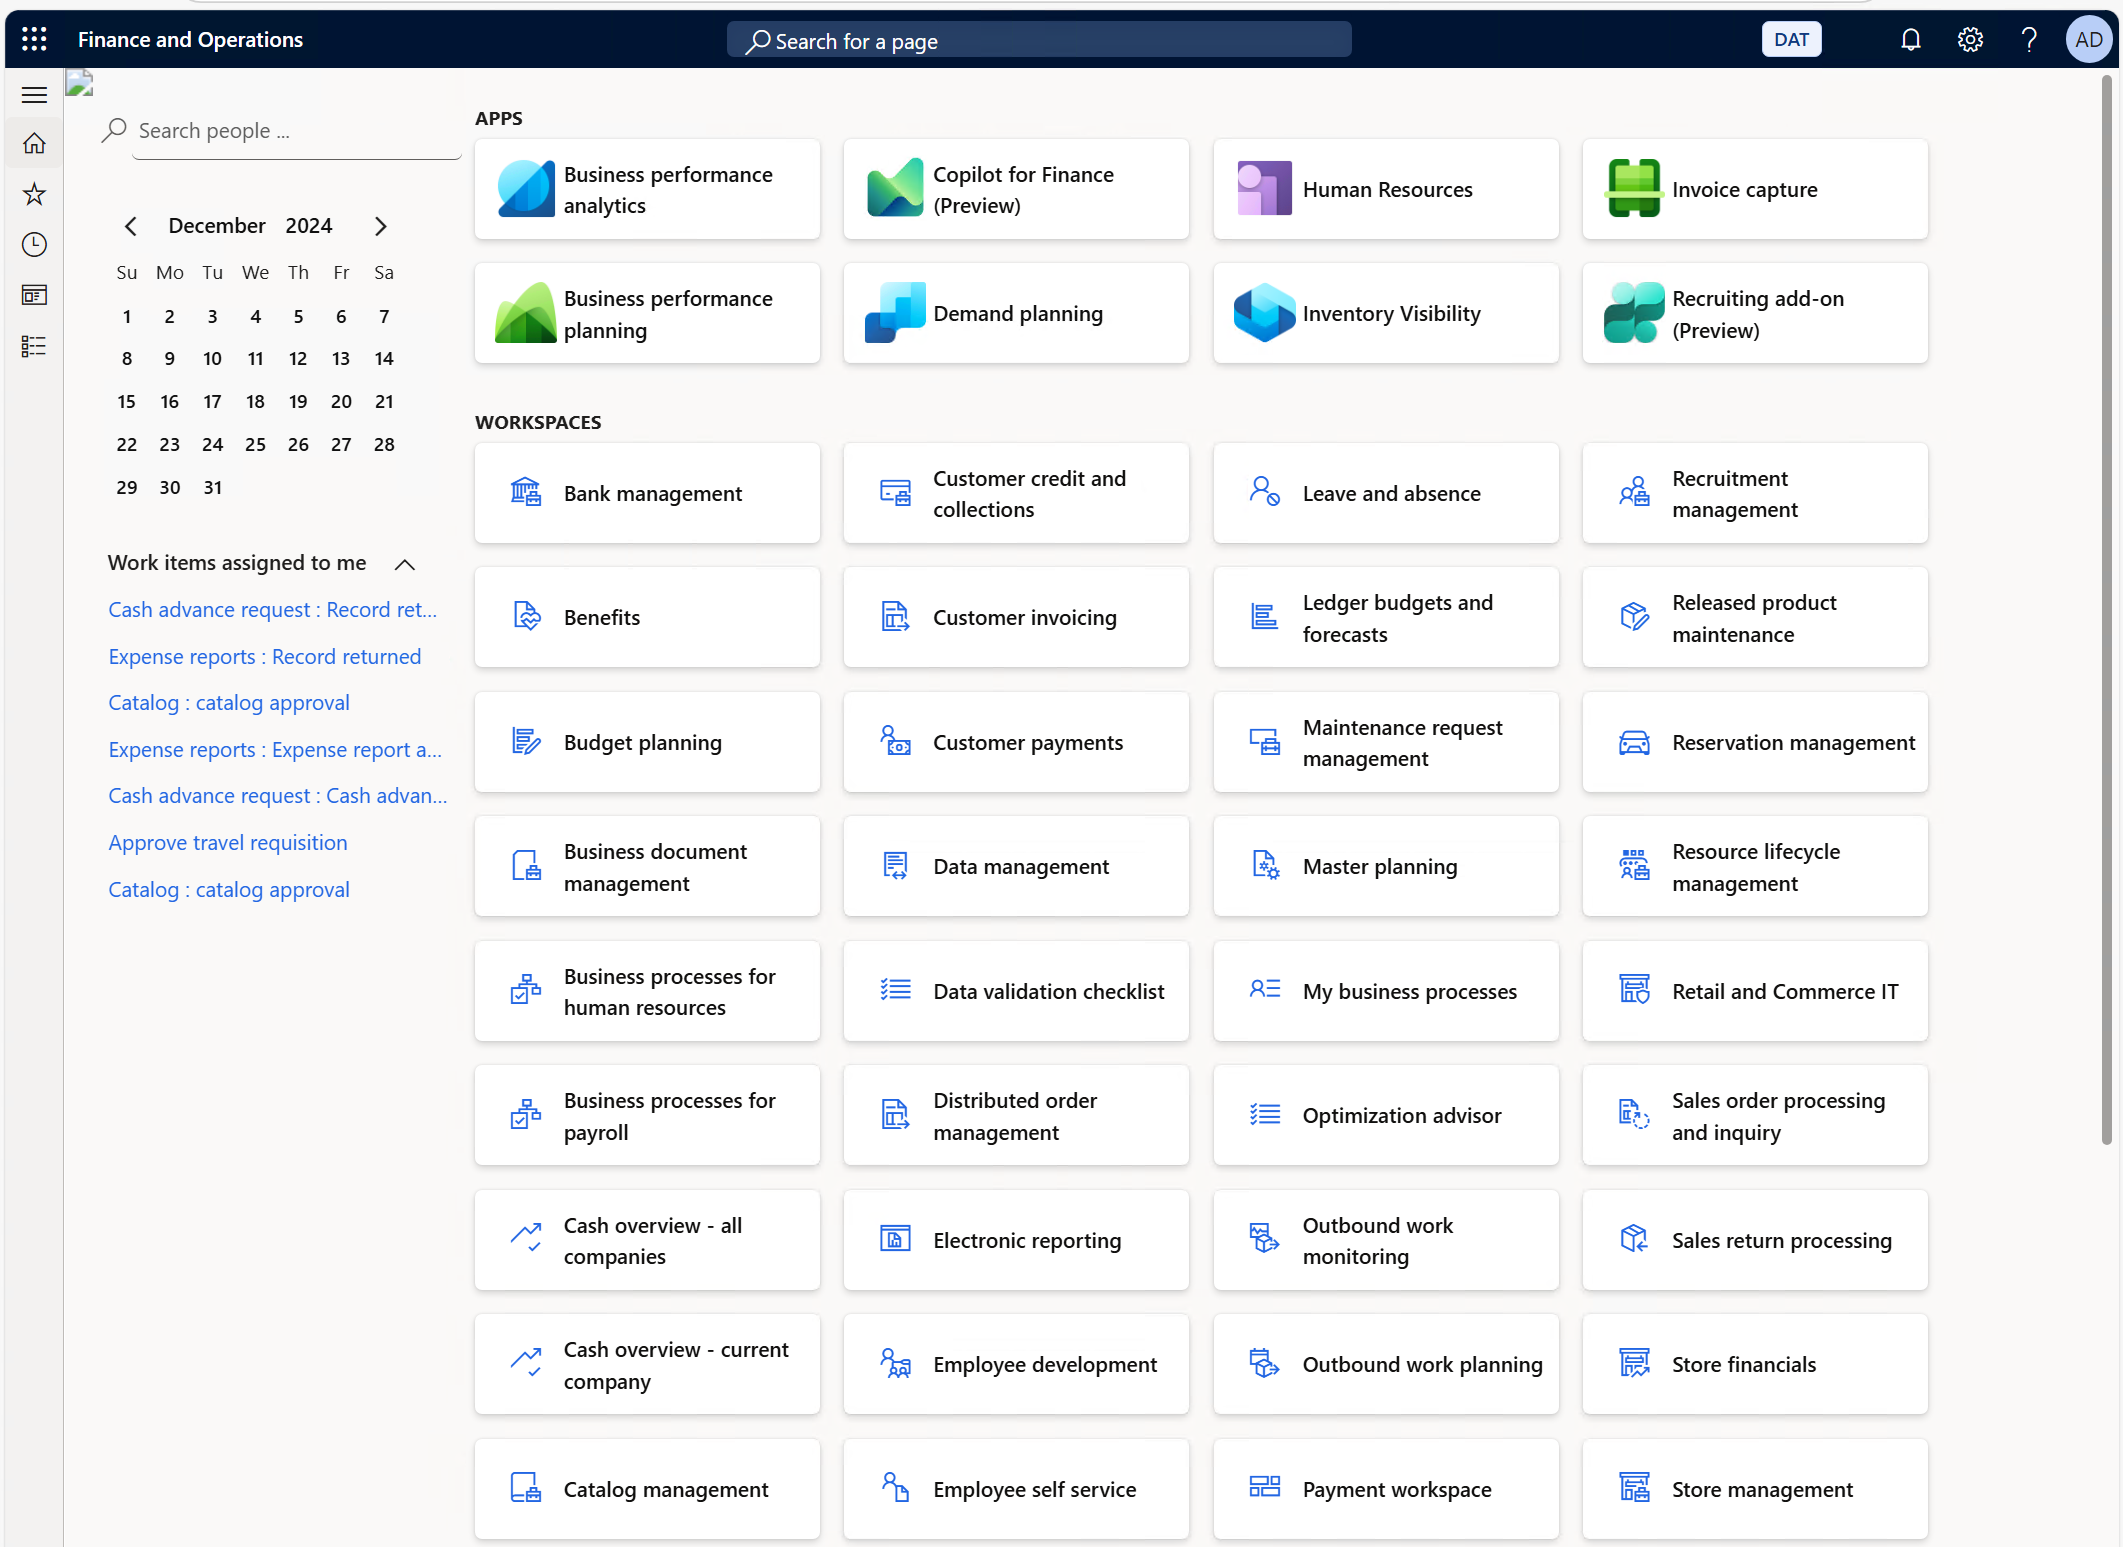Open Demand planning app icon
Screen dimensions: 2123x1547
tap(895, 313)
